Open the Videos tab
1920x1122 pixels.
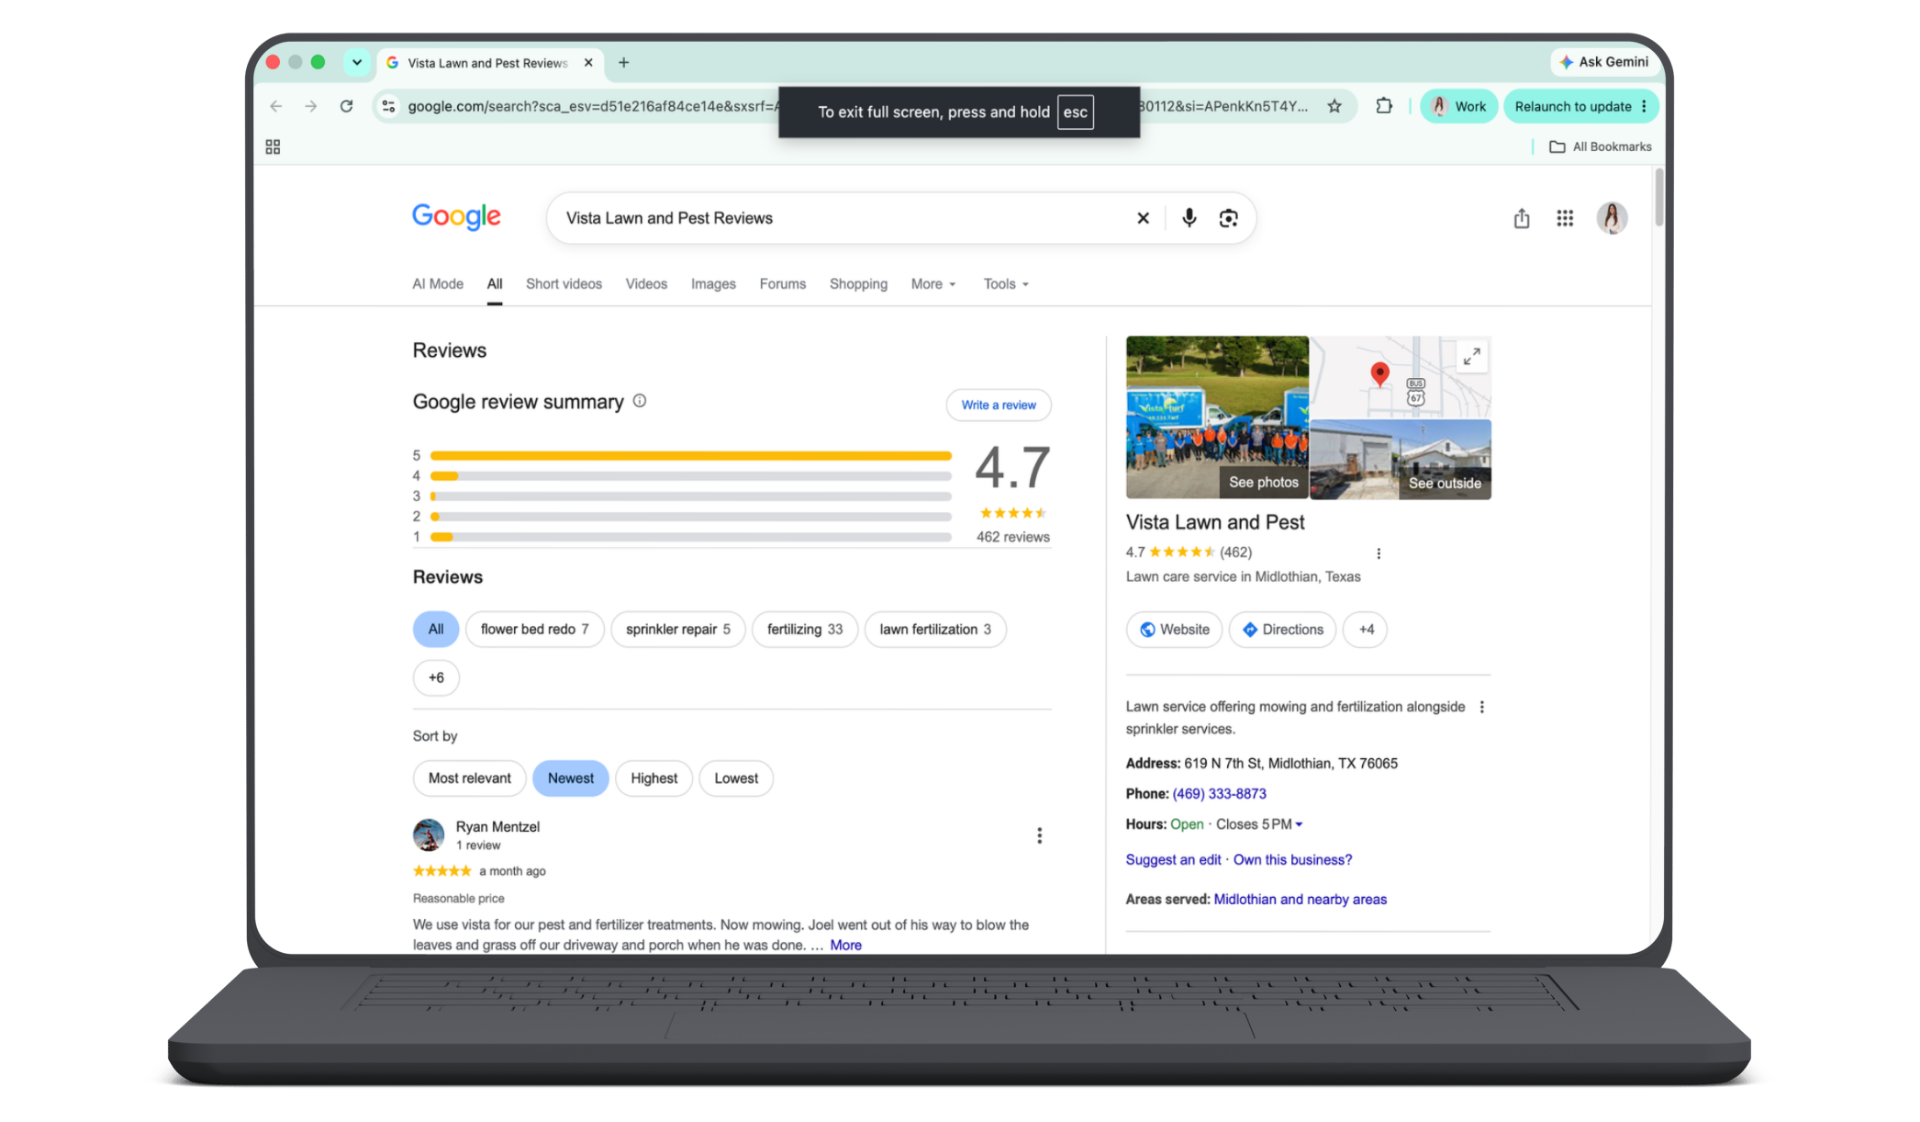pos(646,284)
